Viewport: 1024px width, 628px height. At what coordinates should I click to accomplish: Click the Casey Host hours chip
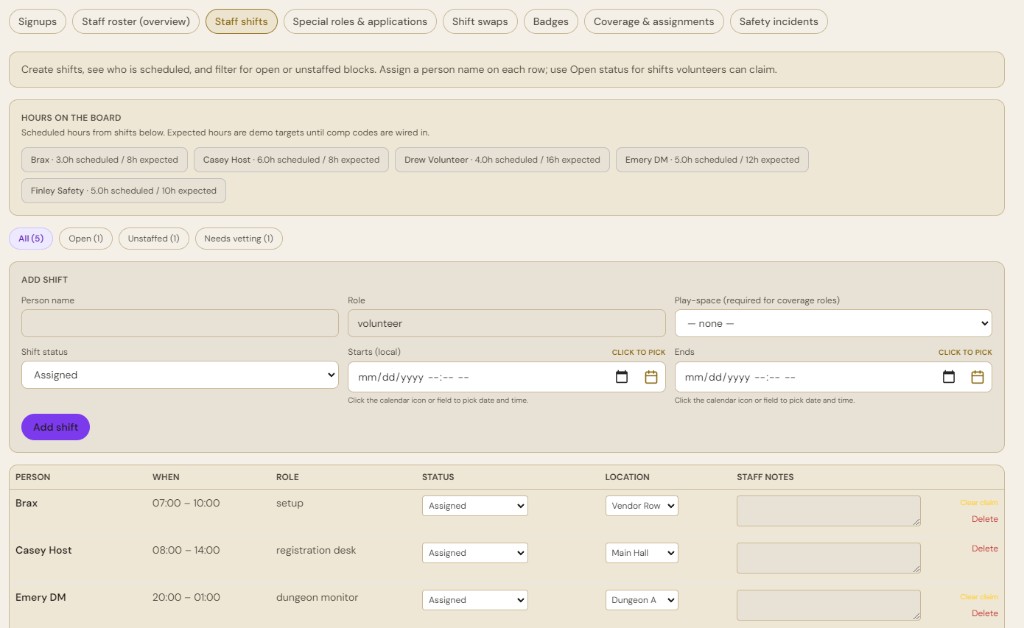(291, 159)
